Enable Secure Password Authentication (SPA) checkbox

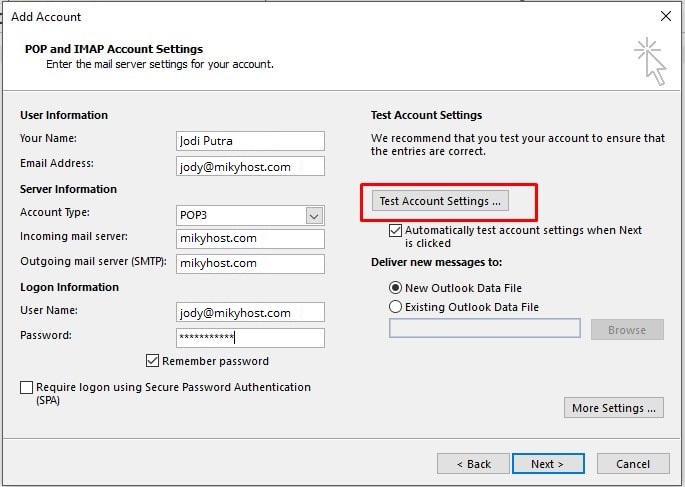point(27,387)
